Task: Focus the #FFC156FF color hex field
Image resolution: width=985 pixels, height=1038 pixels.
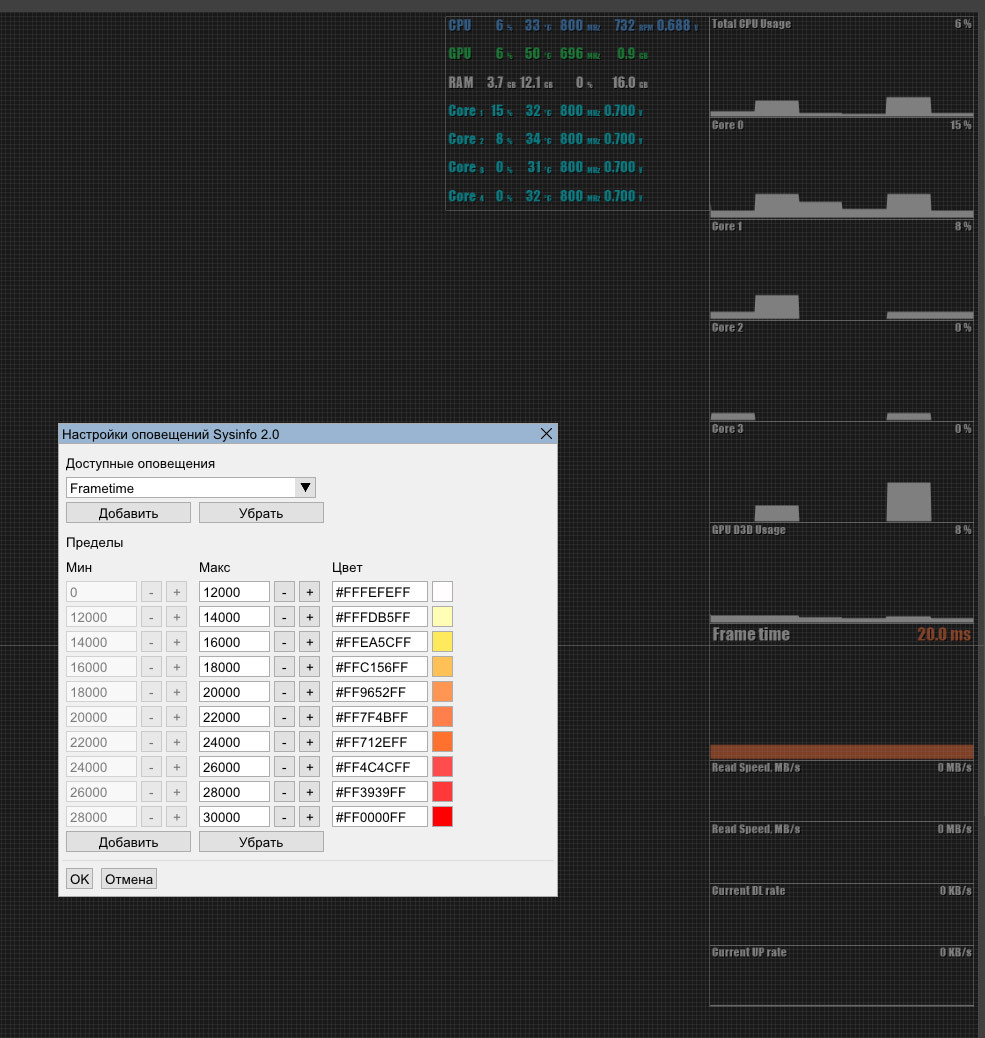Action: coord(379,667)
